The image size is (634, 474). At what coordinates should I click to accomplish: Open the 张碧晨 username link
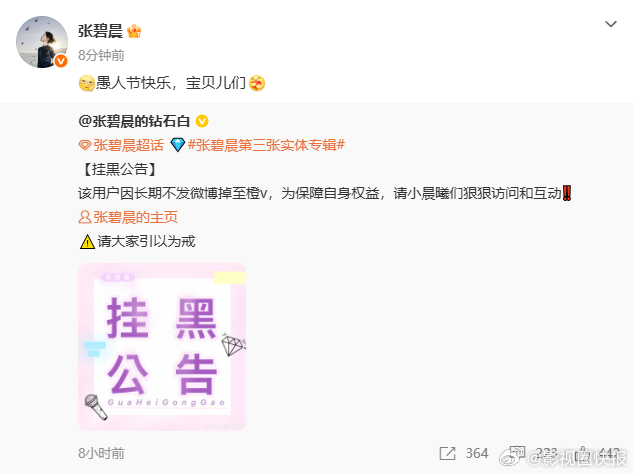click(x=100, y=31)
